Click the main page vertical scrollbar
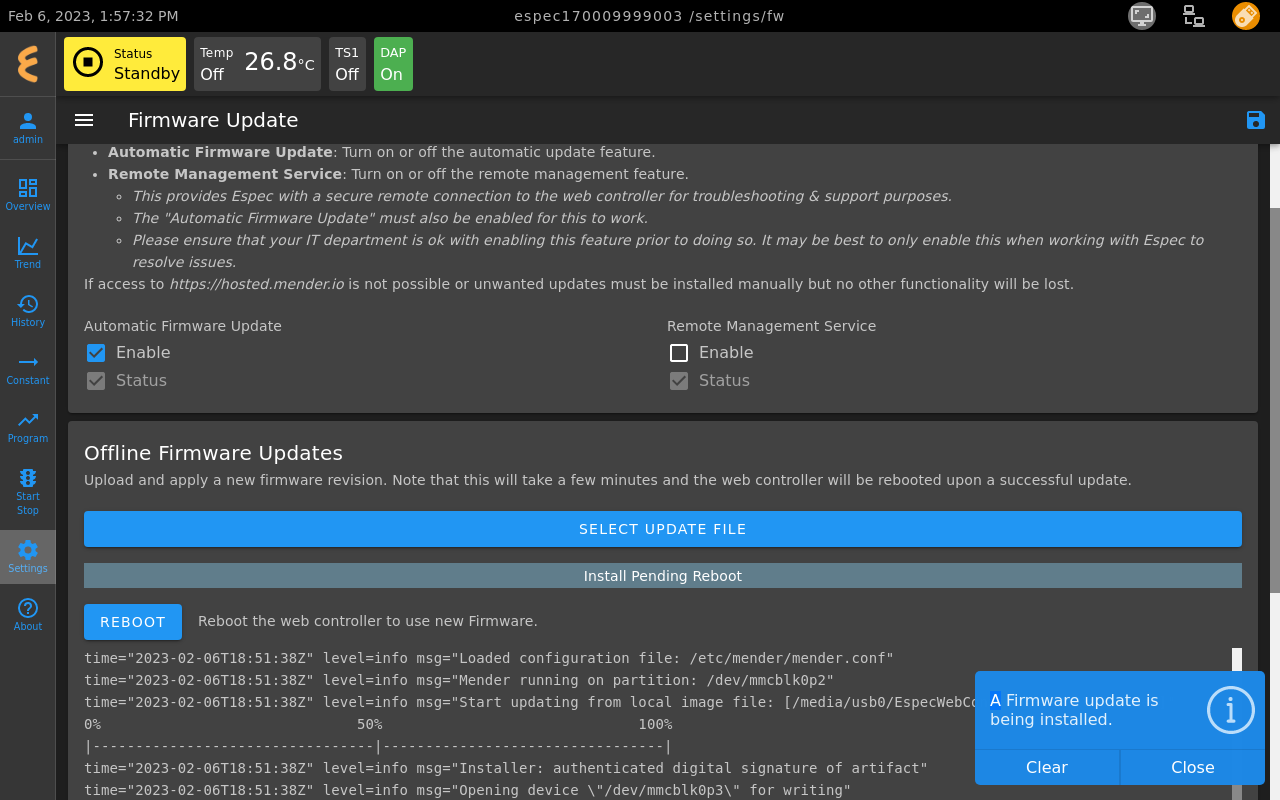Screen dimensions: 1280x800 [x=1275, y=400]
